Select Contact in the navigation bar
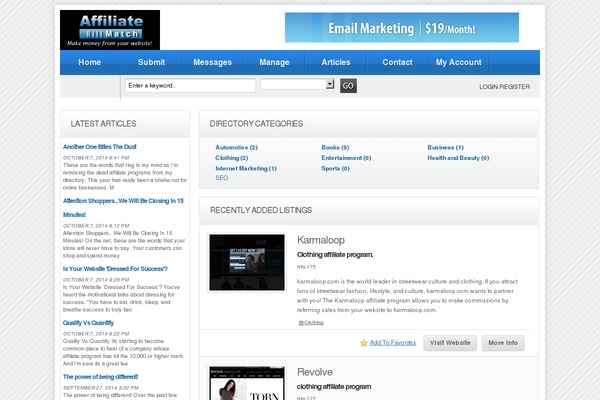The image size is (600, 400). 397,62
